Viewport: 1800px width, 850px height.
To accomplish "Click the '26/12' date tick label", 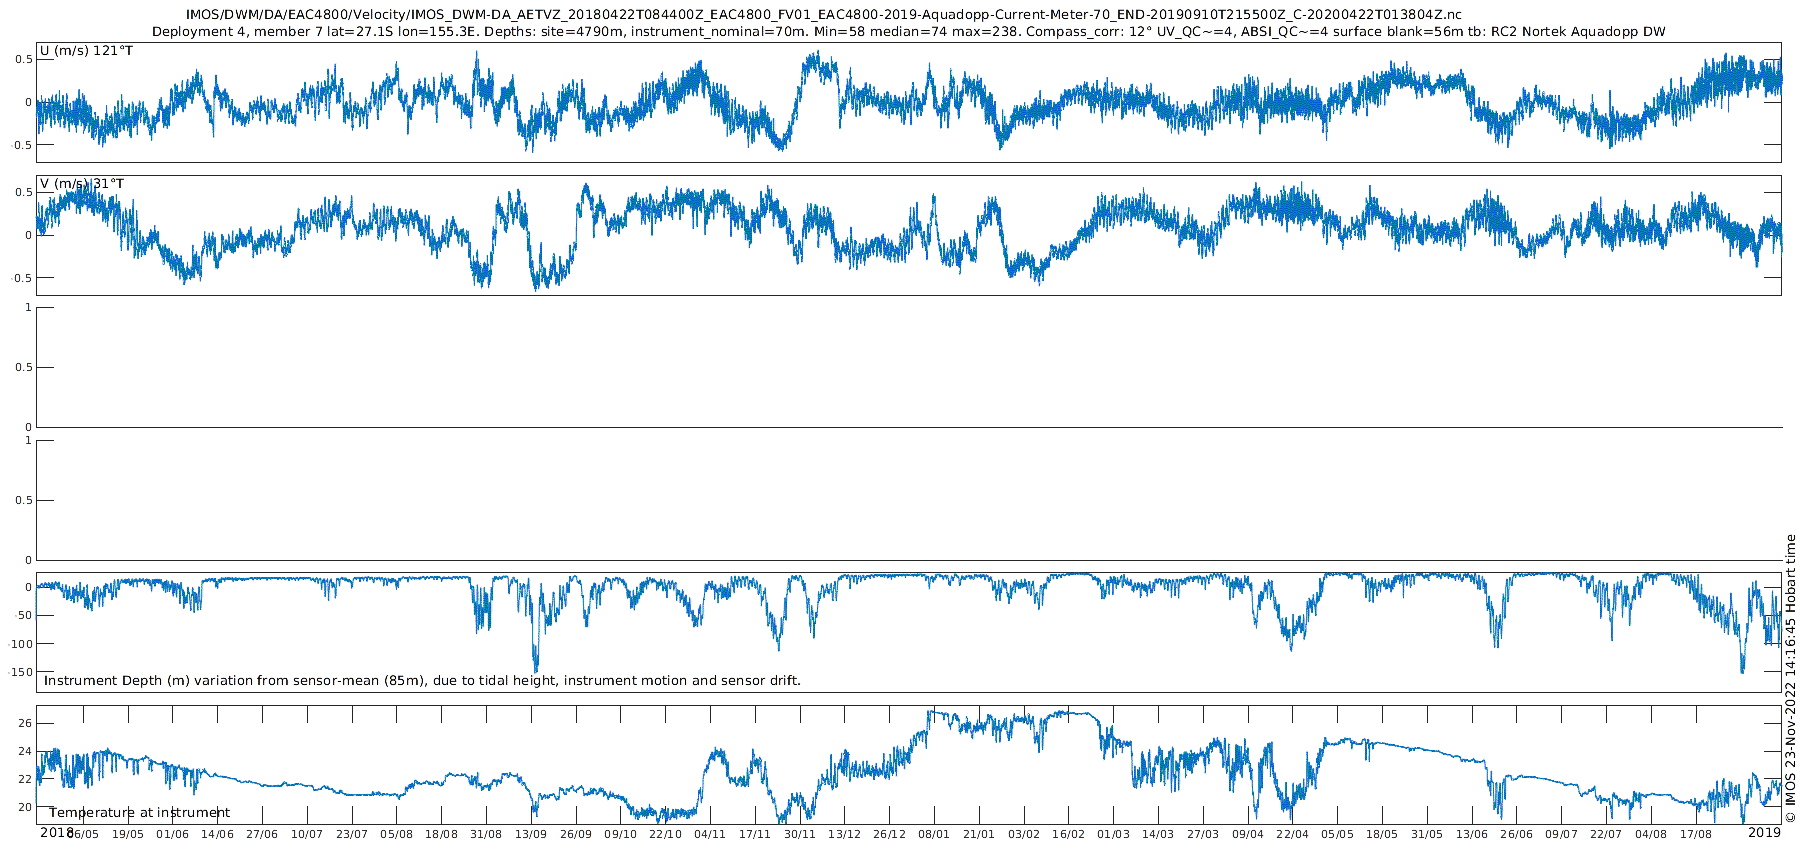I will [889, 834].
